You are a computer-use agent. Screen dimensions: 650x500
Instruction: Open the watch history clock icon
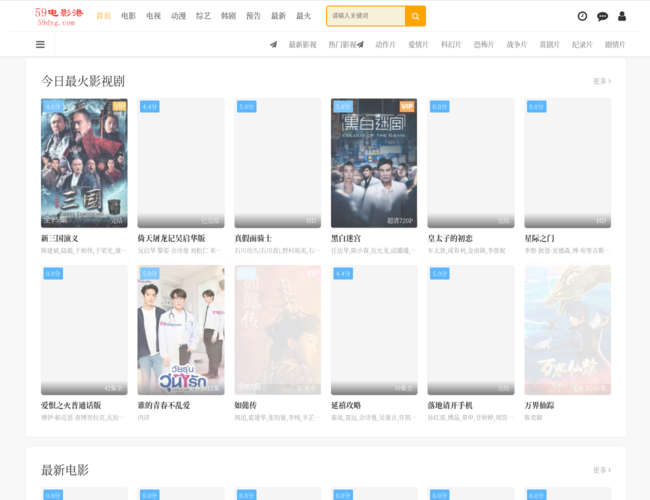[582, 16]
